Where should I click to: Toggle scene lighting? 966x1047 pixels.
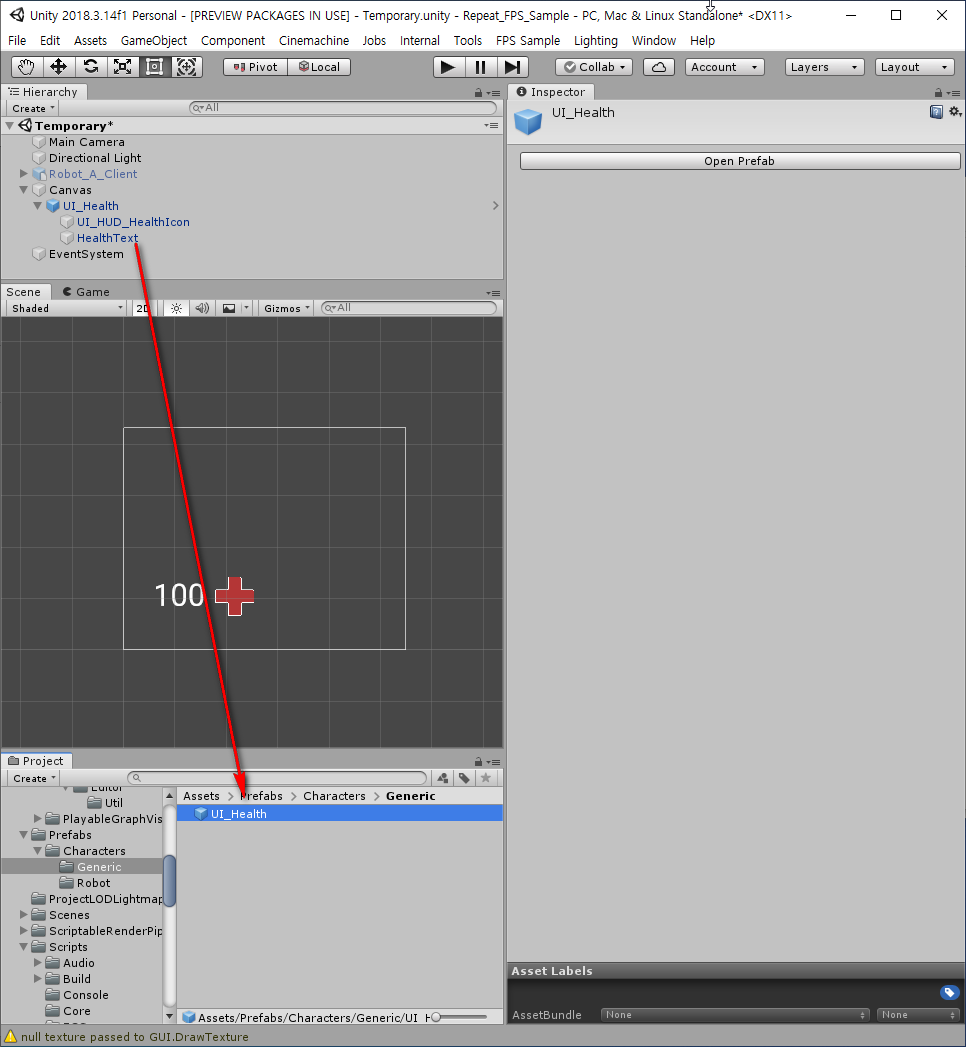coord(176,308)
